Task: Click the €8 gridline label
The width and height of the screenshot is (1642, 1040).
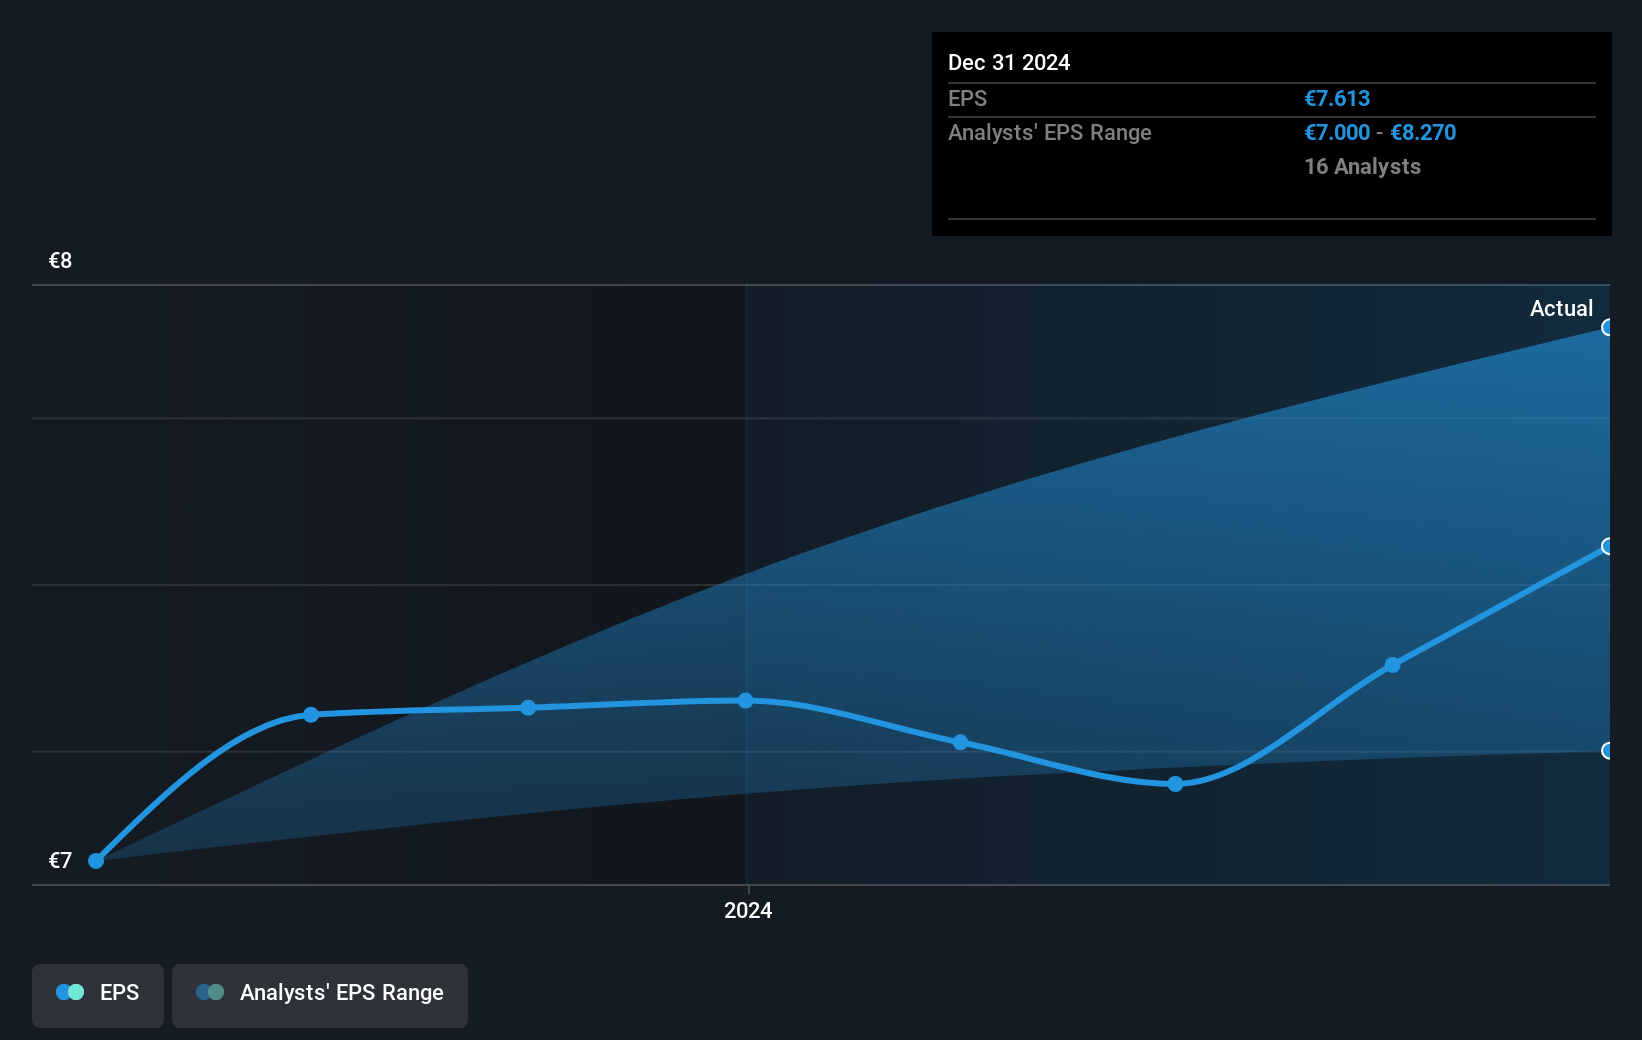Action: point(59,260)
